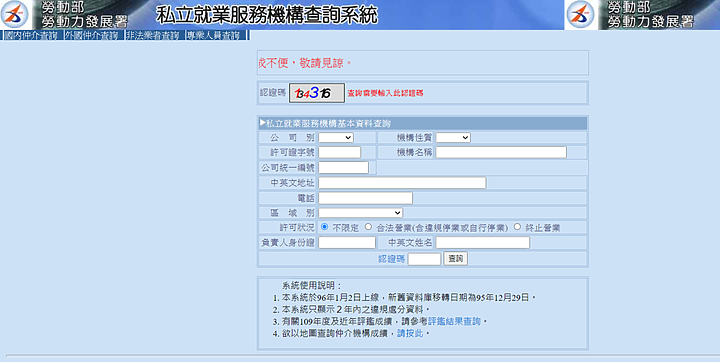
Task: Expand the 區域別 dropdown
Action: point(360,213)
